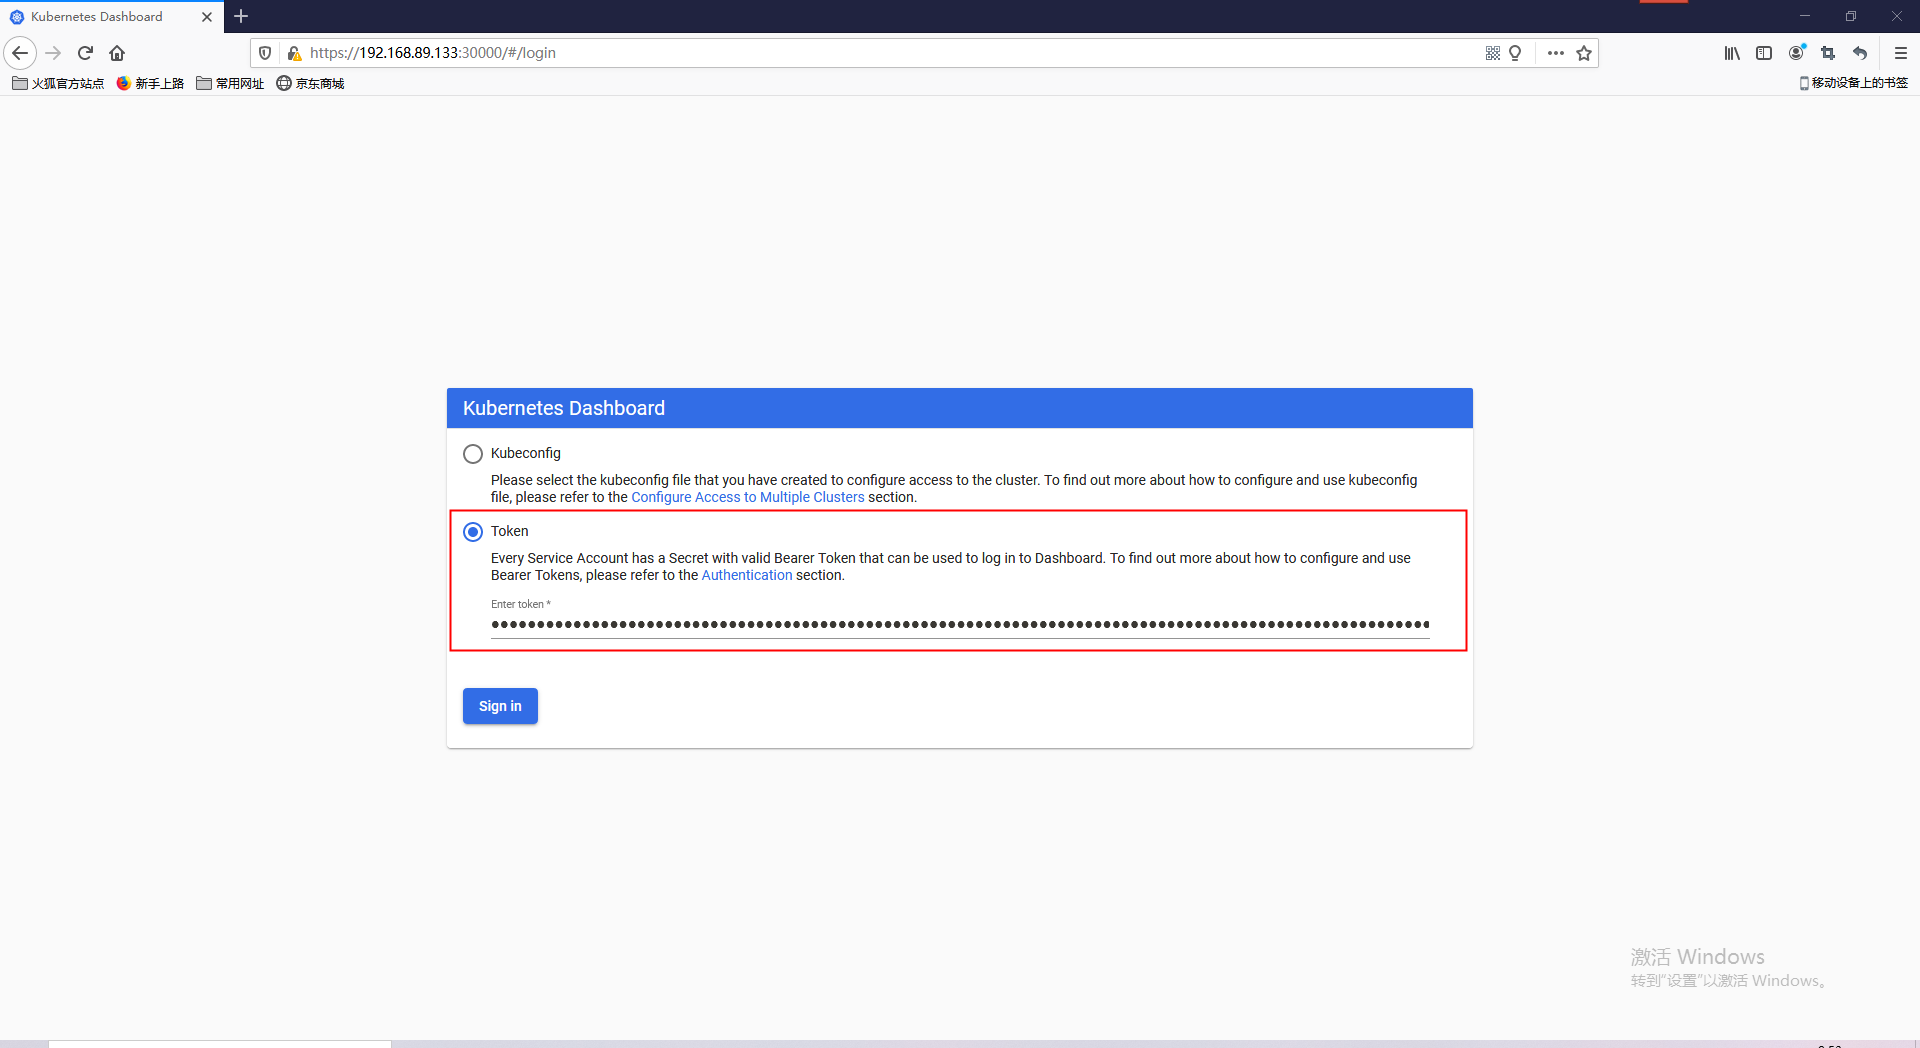Click the lightbulb icon in address bar
Image resolution: width=1920 pixels, height=1048 pixels.
1515,53
